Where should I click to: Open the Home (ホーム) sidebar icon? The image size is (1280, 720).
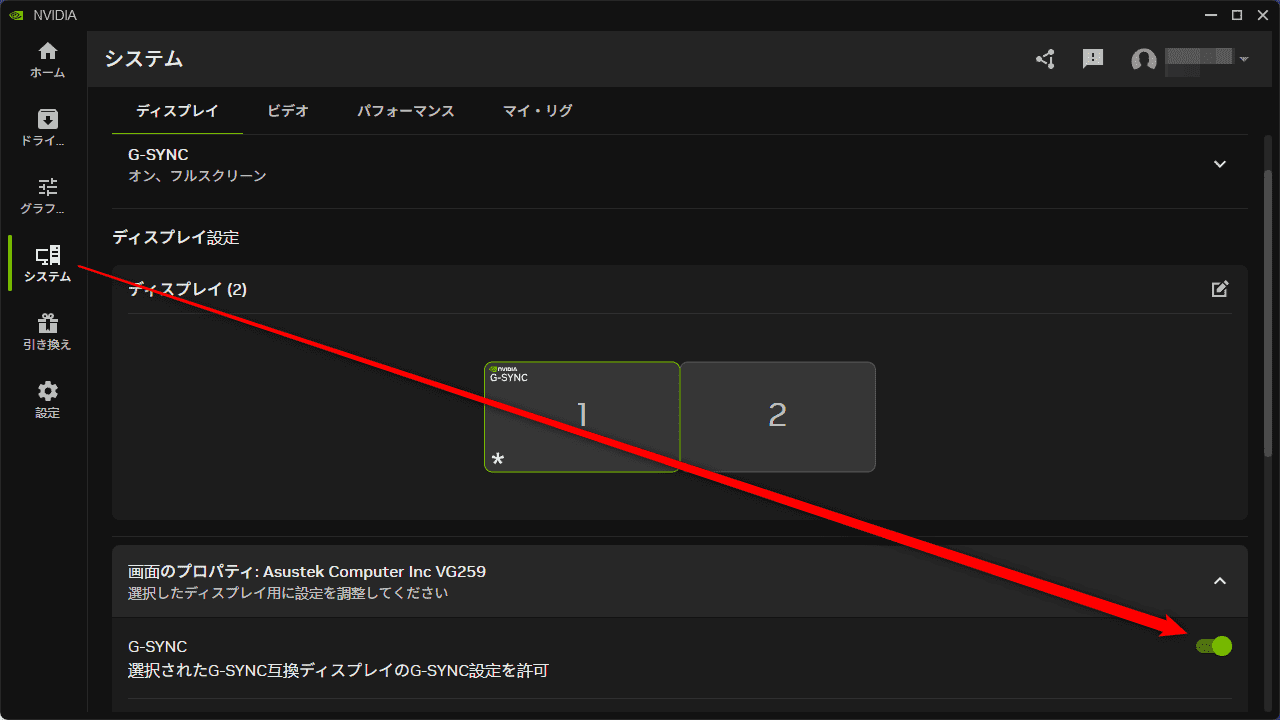click(x=47, y=60)
